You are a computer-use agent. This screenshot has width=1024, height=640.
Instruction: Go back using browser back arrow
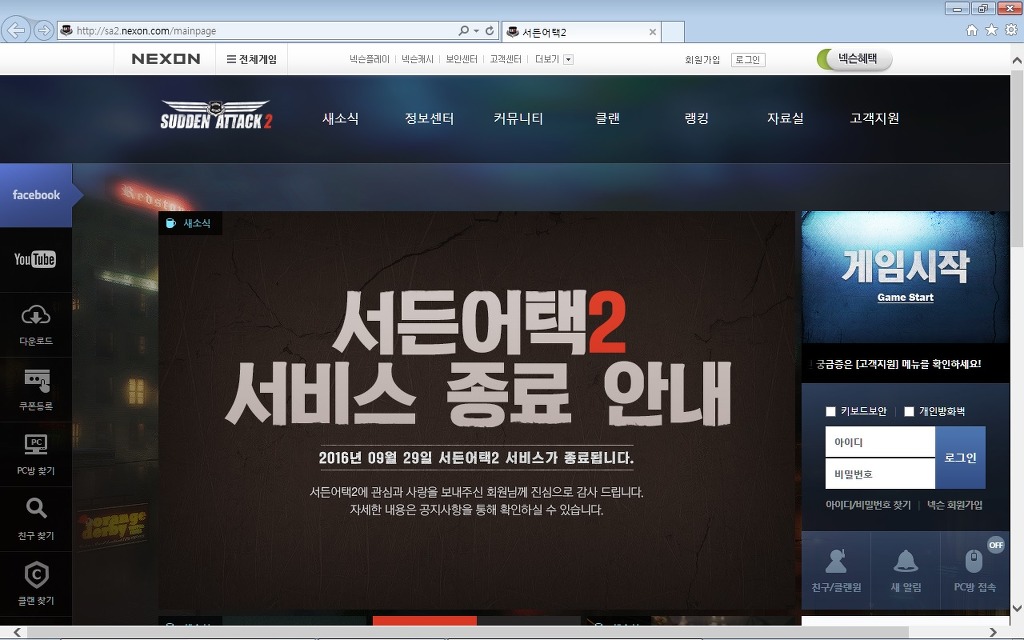[16, 30]
